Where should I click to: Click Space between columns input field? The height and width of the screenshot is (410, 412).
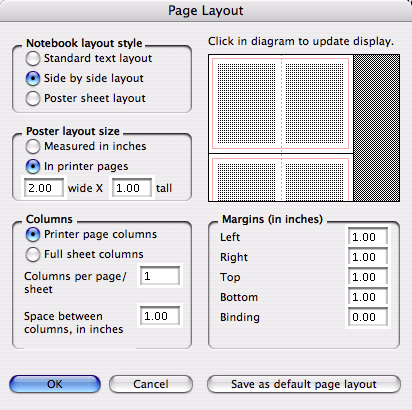pos(160,316)
